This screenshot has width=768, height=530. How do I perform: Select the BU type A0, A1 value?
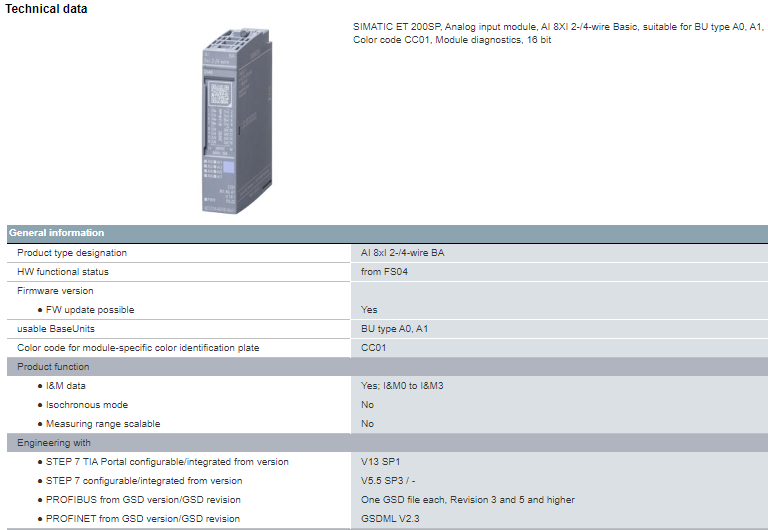pyautogui.click(x=395, y=329)
